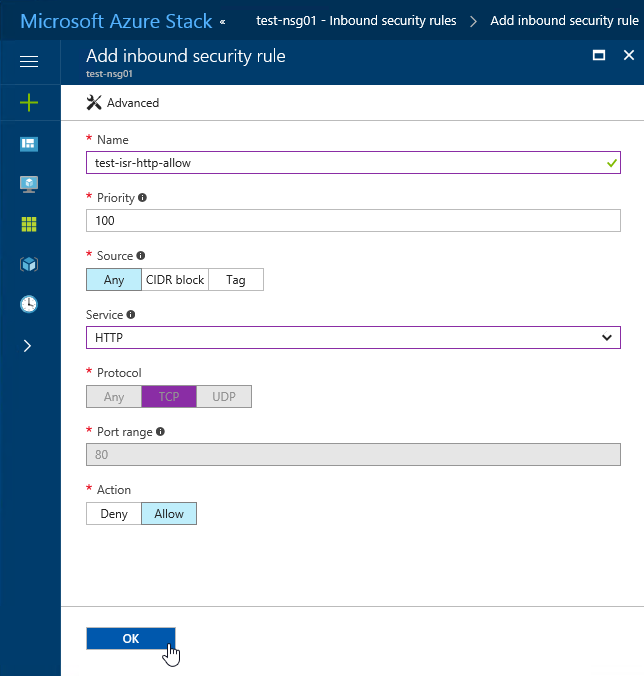The image size is (644, 676).
Task: Open the All resources grid icon
Action: coord(29,224)
